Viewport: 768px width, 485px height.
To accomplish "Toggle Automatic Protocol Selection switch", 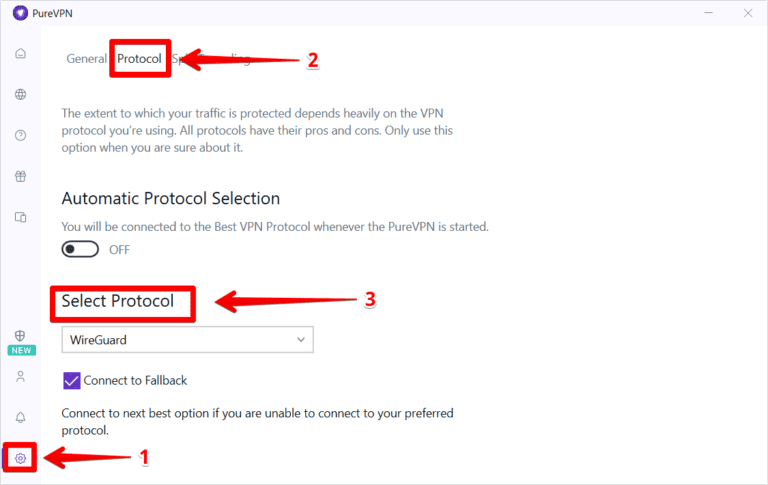I will click(x=80, y=249).
